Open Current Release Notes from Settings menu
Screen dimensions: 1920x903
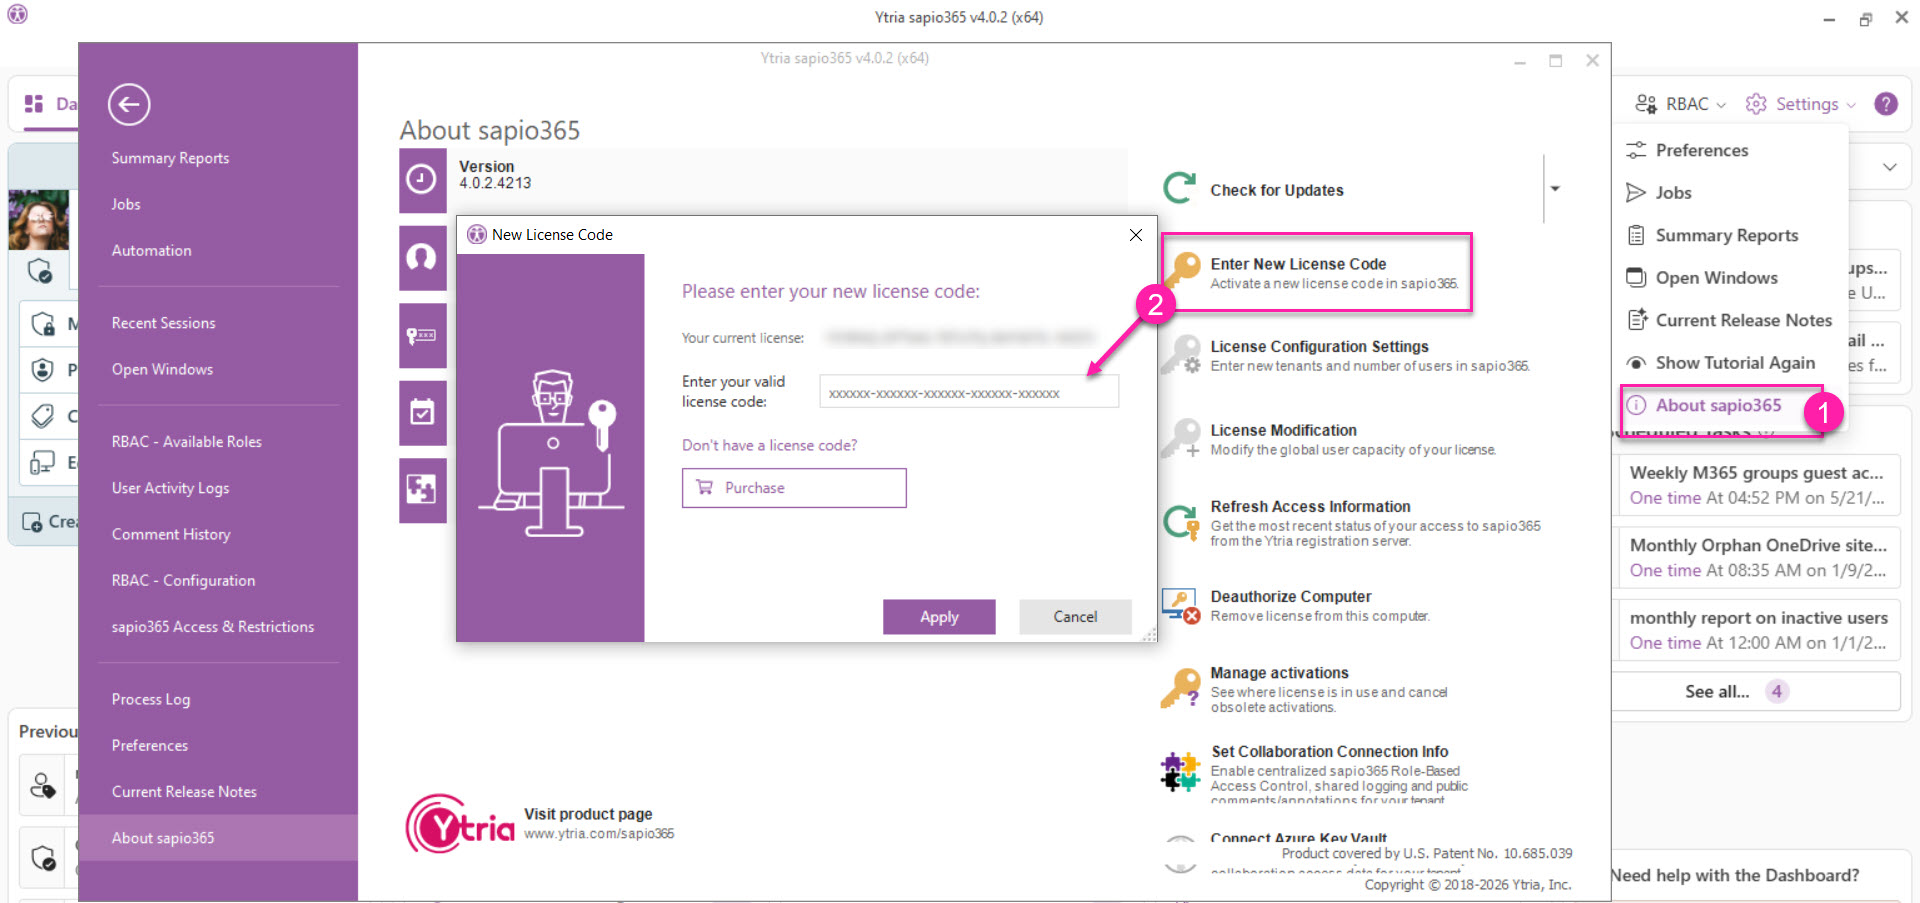click(1742, 320)
